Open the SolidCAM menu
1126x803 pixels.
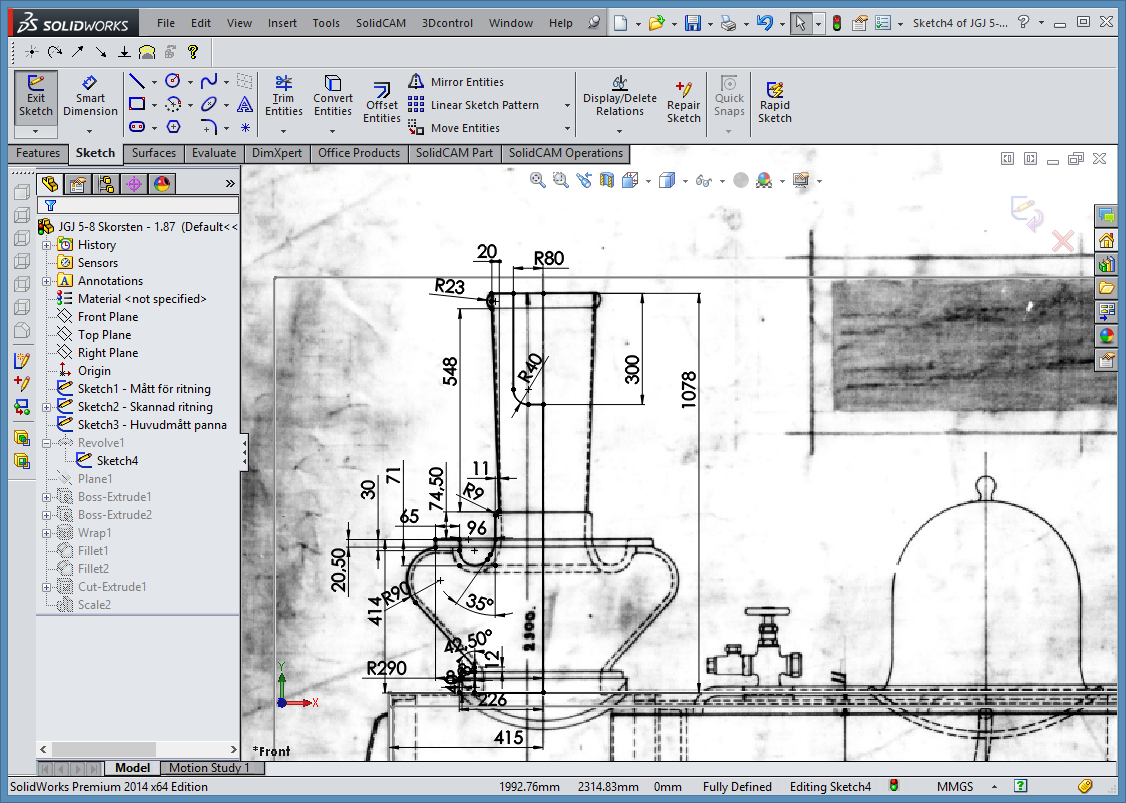[x=381, y=23]
